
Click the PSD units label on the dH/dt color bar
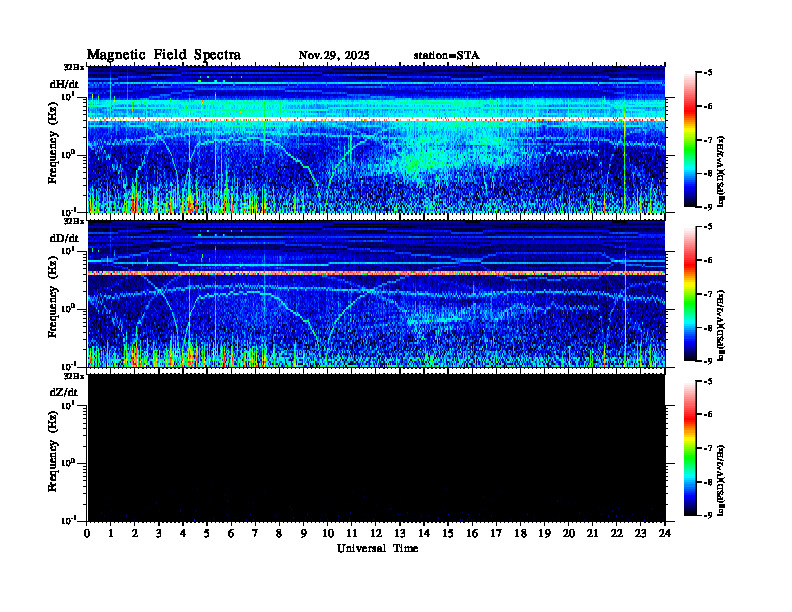coord(722,171)
